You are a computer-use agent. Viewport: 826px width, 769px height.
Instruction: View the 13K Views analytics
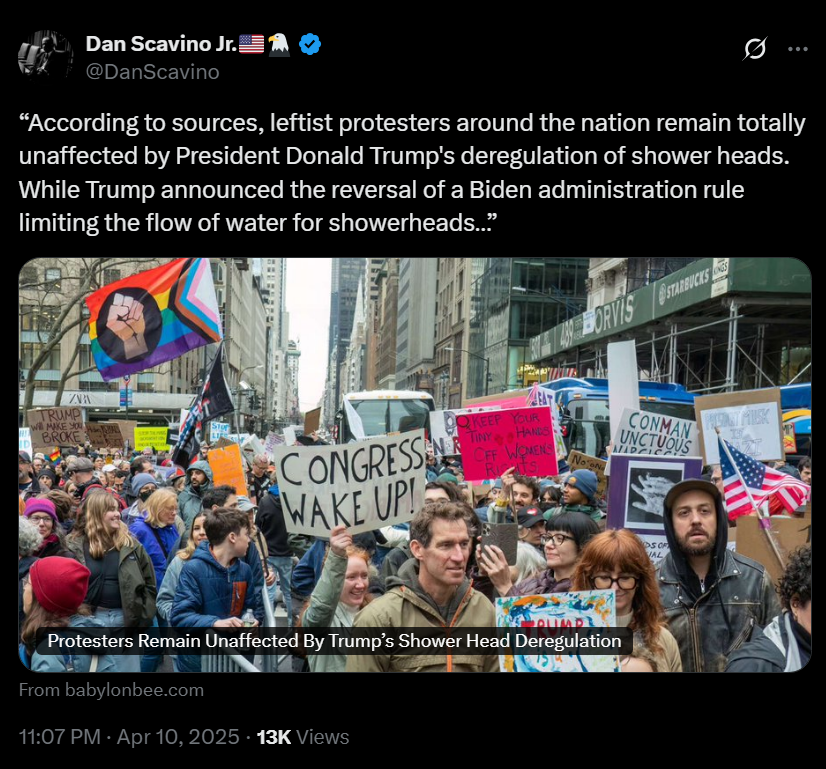(303, 737)
